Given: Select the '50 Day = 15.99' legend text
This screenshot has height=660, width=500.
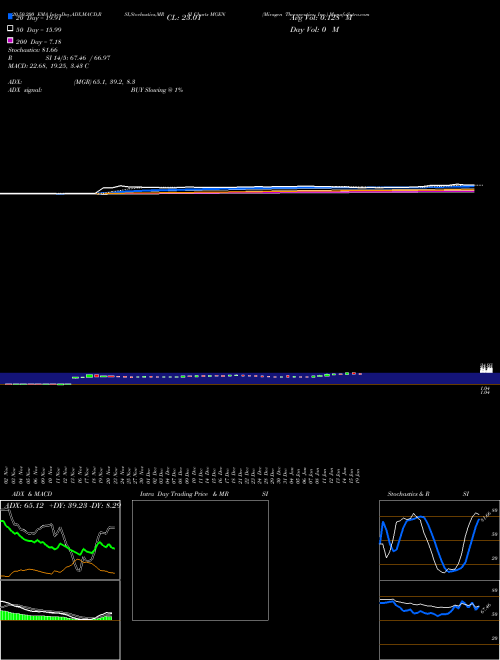Looking at the screenshot, I should (38, 30).
